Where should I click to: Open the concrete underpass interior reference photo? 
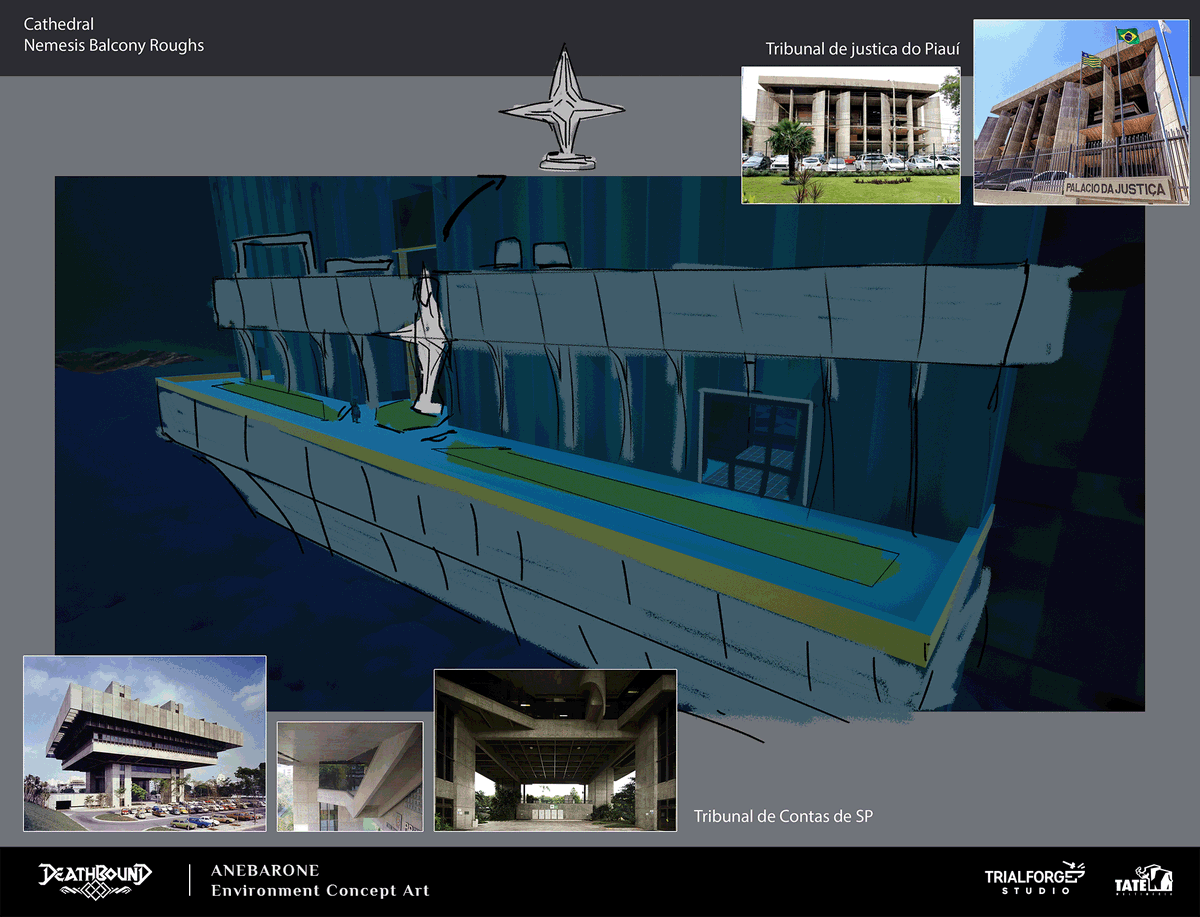click(x=555, y=750)
